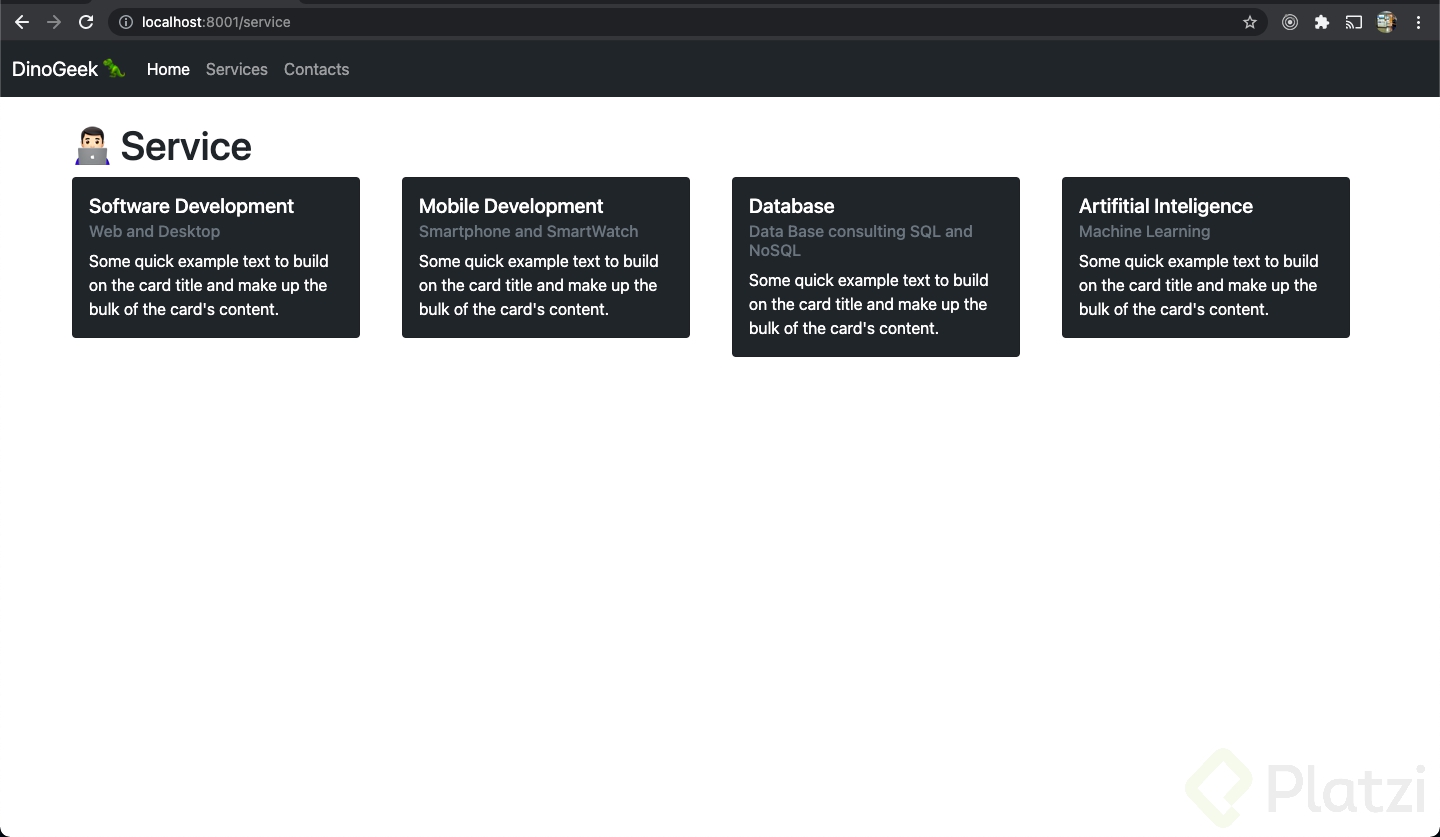Reload the current page
This screenshot has height=837, width=1440.
(x=86, y=22)
